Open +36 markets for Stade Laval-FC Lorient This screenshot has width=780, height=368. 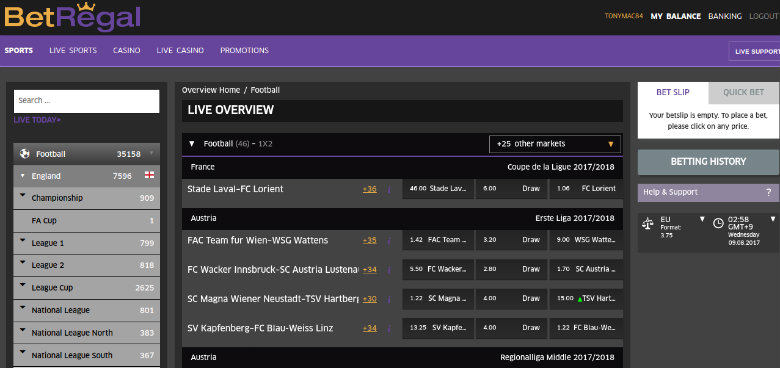[x=370, y=189]
